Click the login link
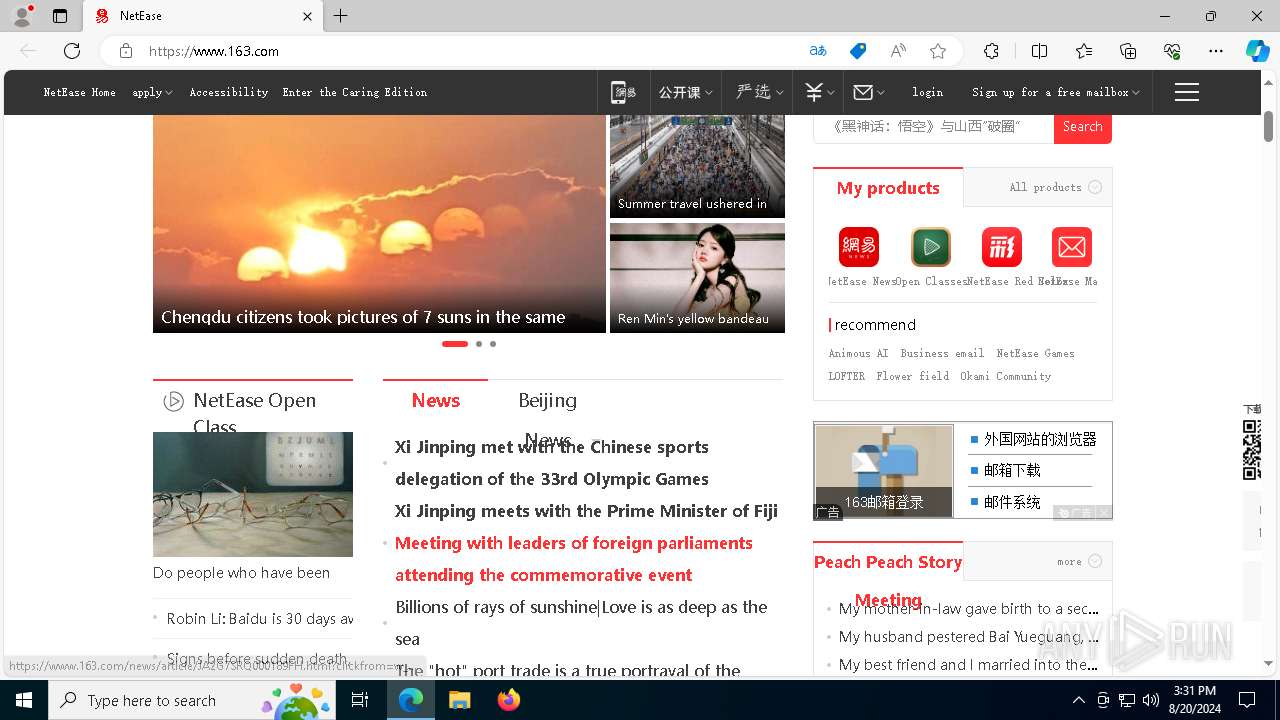 pyautogui.click(x=927, y=92)
